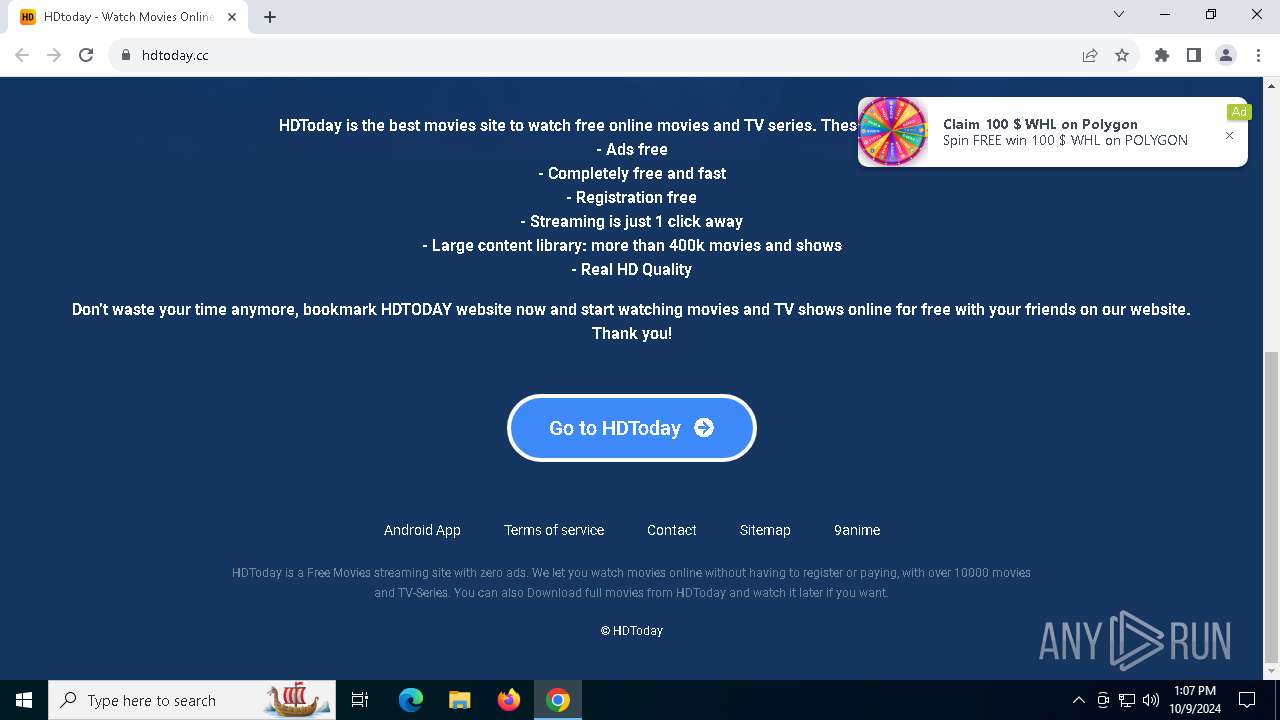Close the Polygon ad popup
The height and width of the screenshot is (720, 1280).
1230,136
